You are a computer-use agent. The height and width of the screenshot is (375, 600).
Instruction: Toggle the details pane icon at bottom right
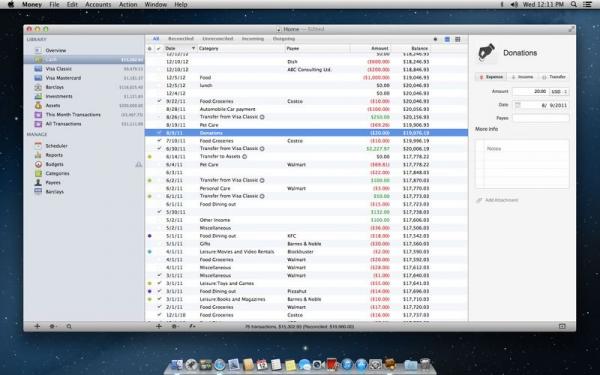(x=562, y=326)
